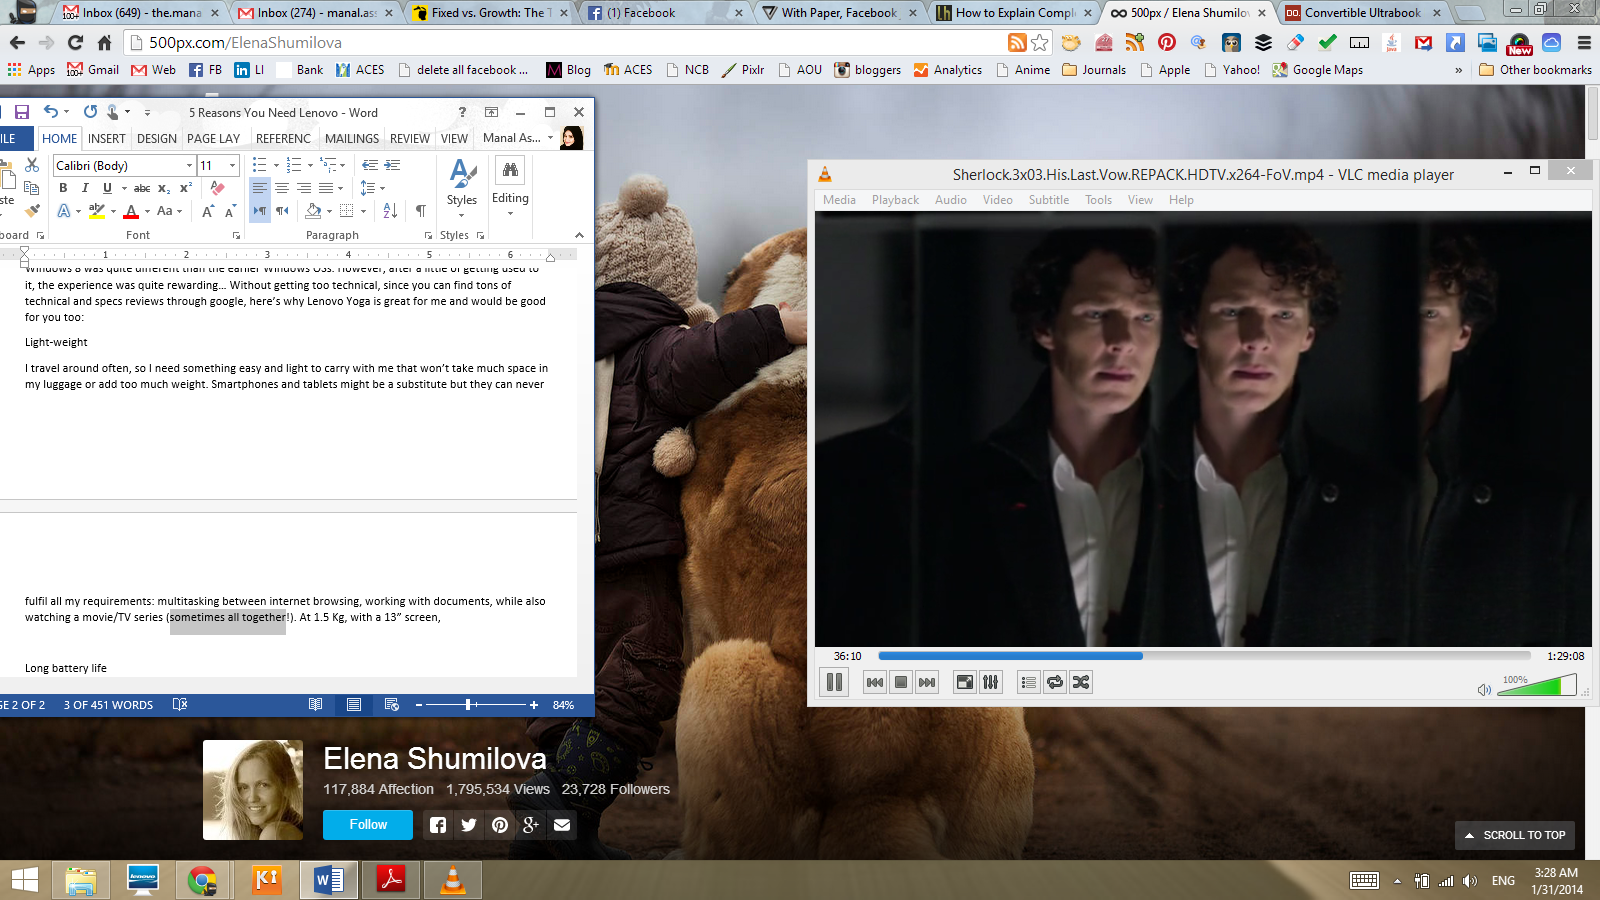Viewport: 1600px width, 900px height.
Task: Cut the selection with the scissors icon
Action: 32,164
